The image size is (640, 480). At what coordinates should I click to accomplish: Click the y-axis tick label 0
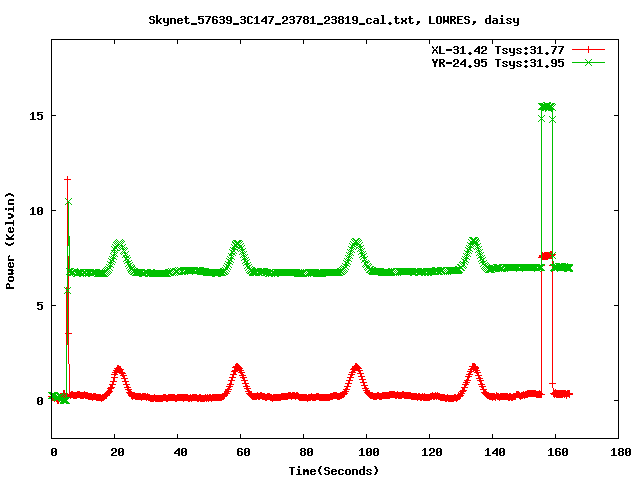(x=40, y=401)
